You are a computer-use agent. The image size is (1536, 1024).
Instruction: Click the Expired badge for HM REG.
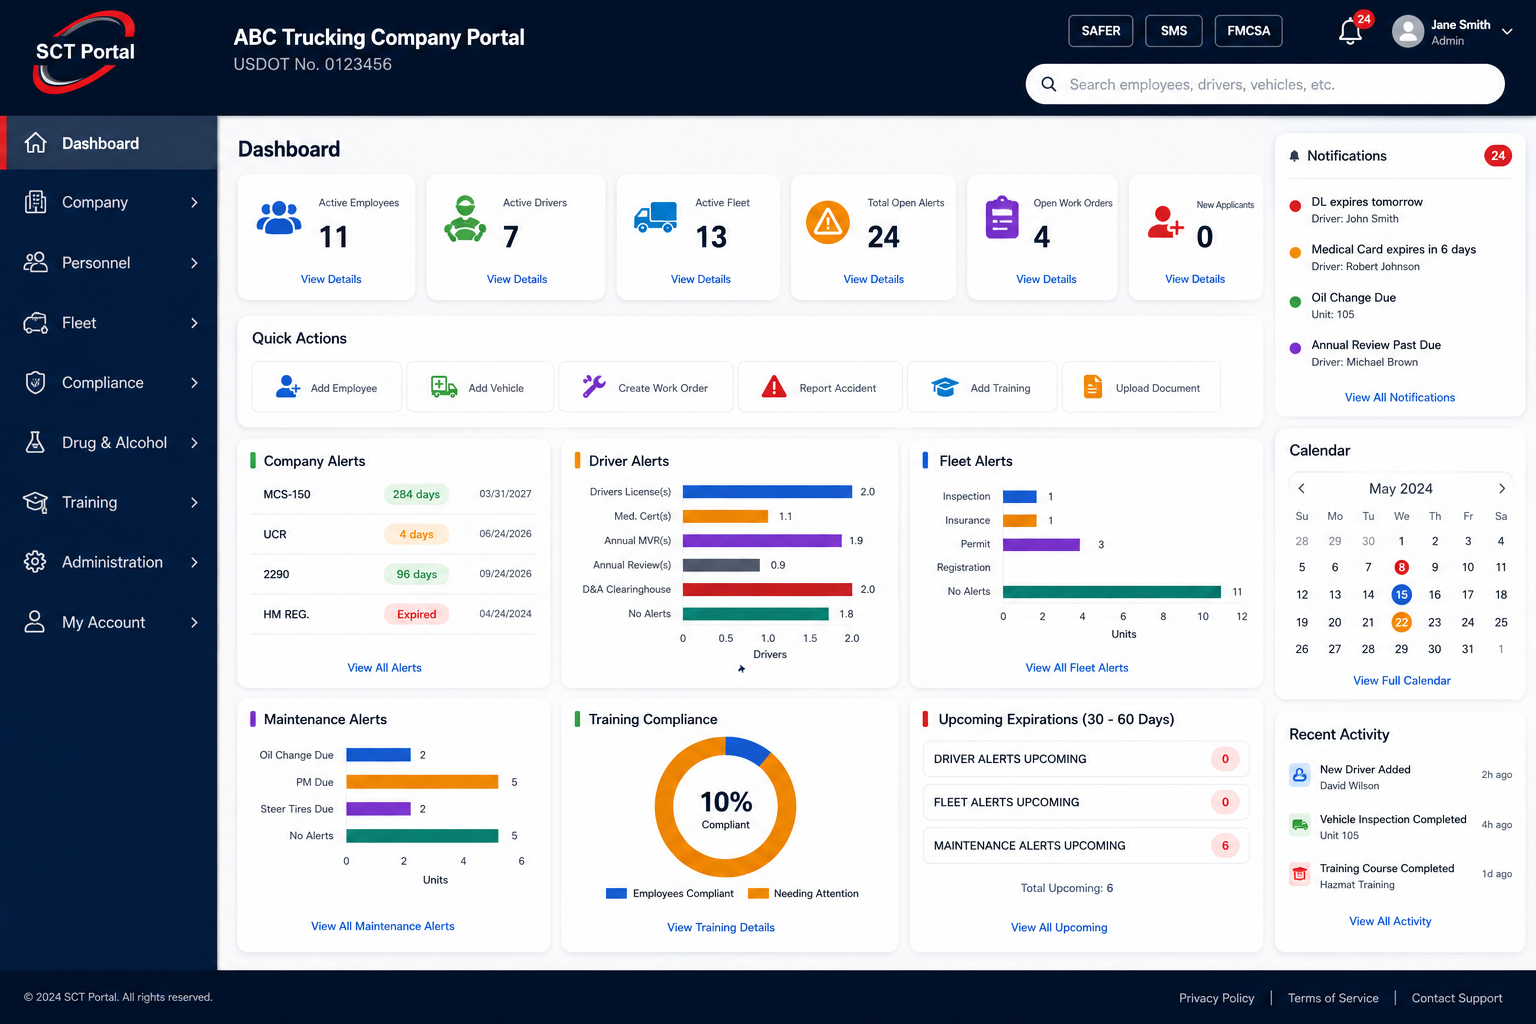[416, 614]
